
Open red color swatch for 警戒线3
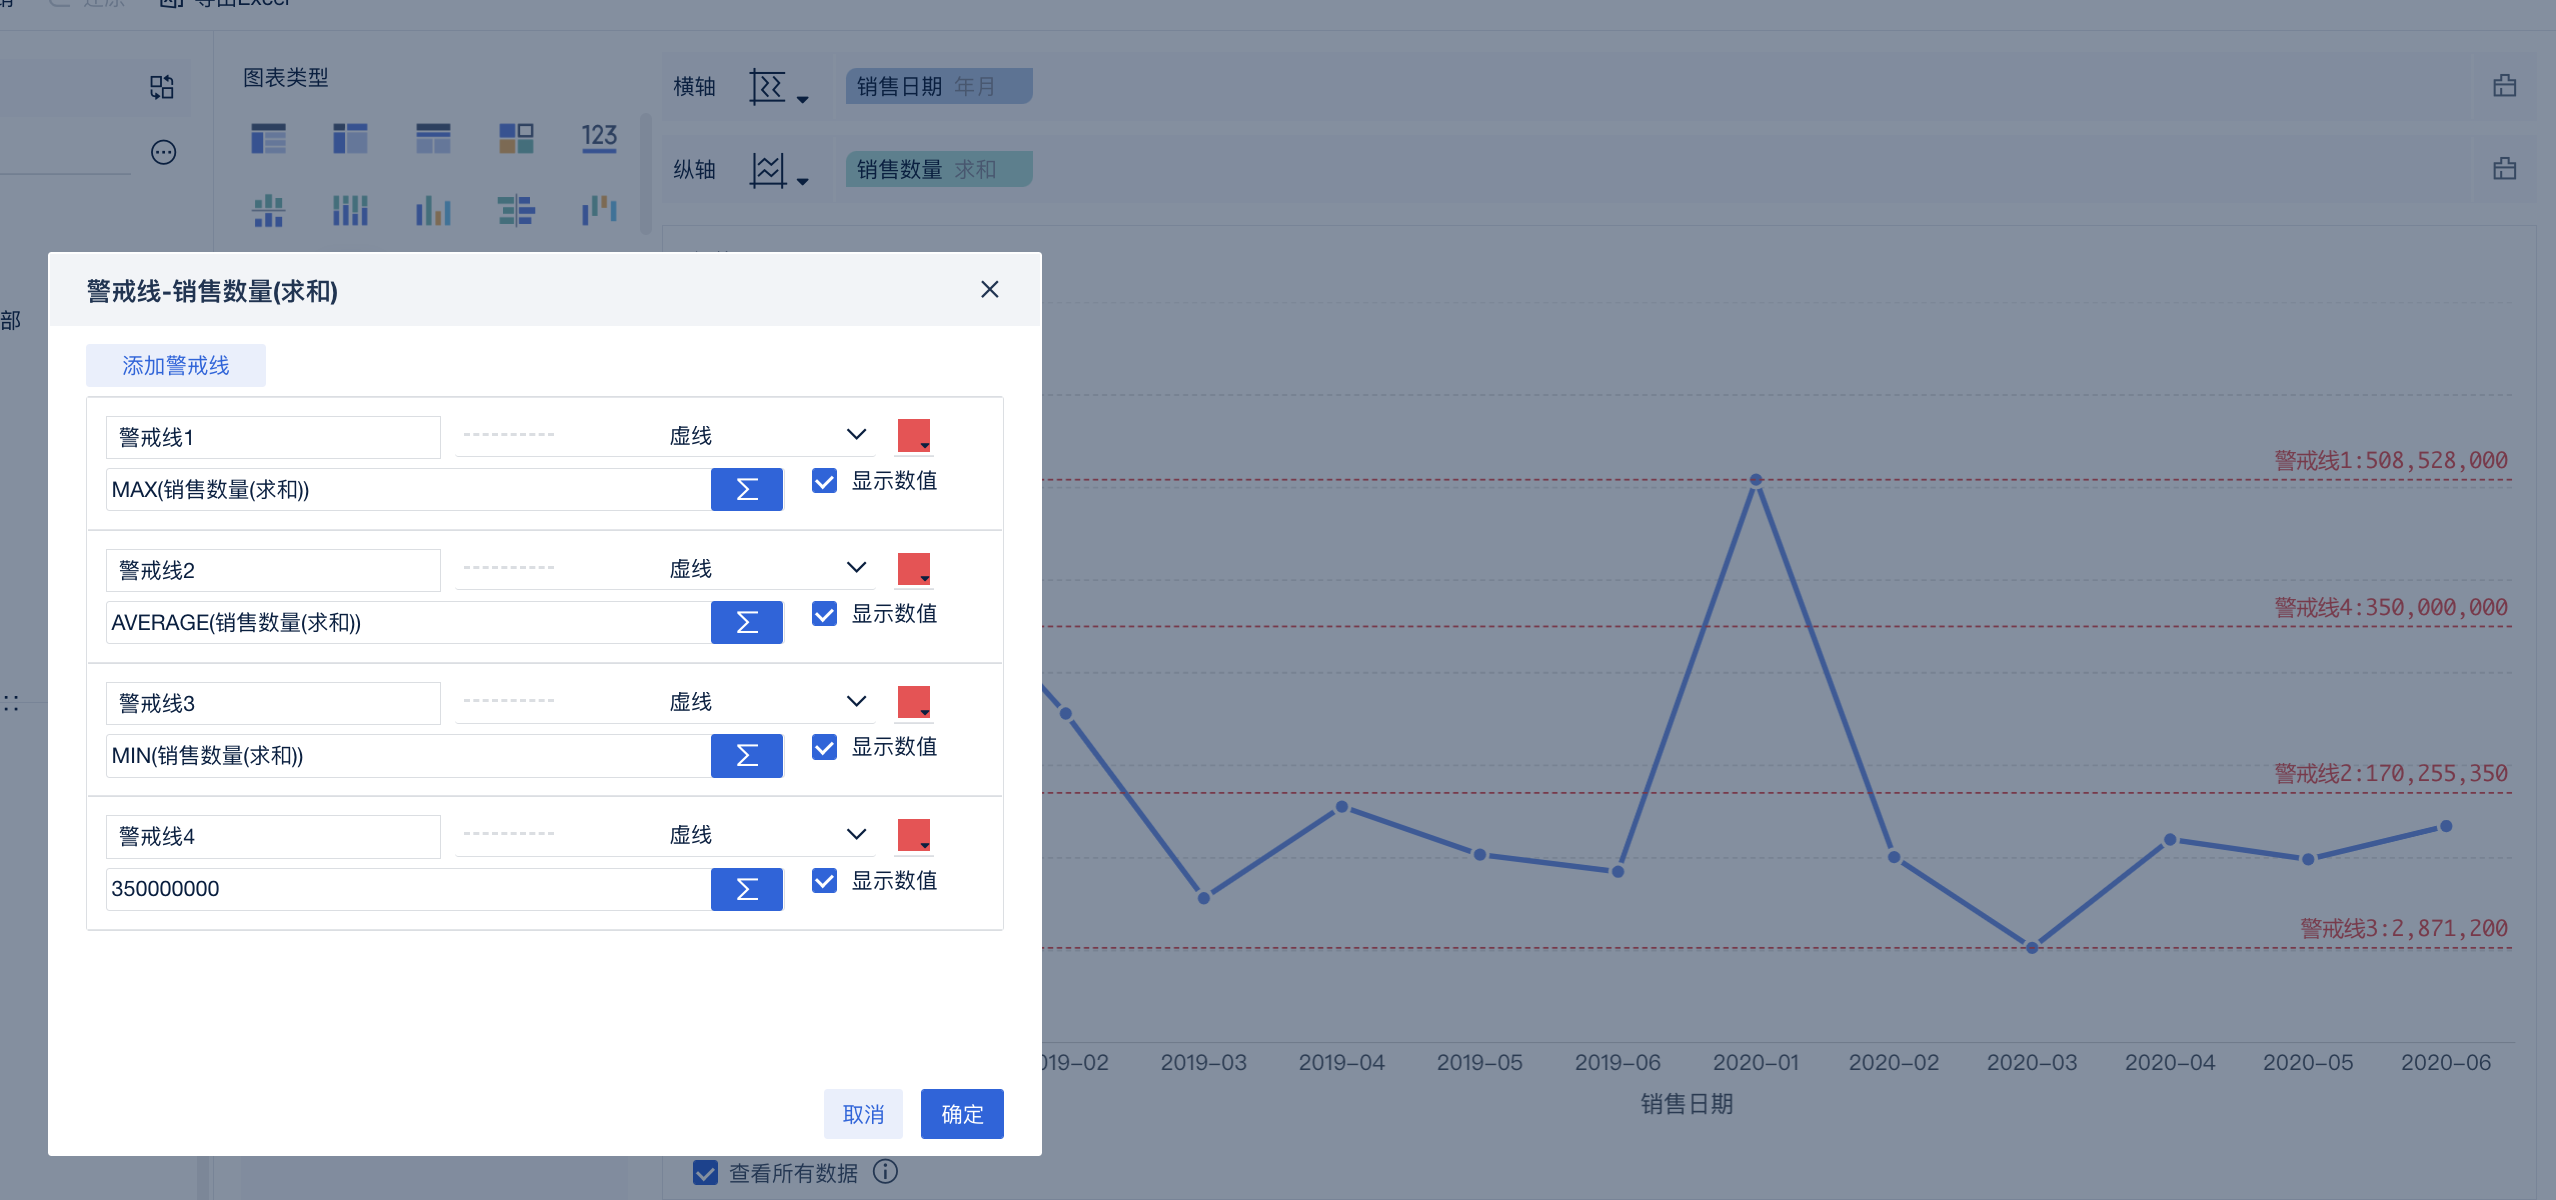(x=914, y=702)
